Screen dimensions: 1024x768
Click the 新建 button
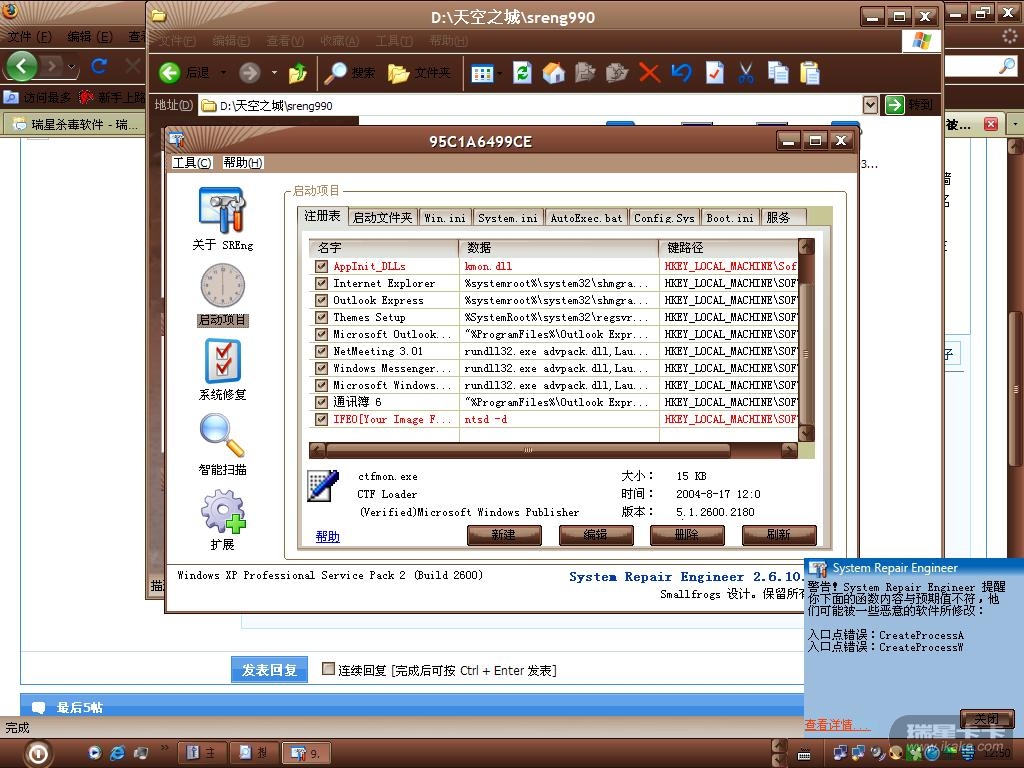(x=504, y=535)
